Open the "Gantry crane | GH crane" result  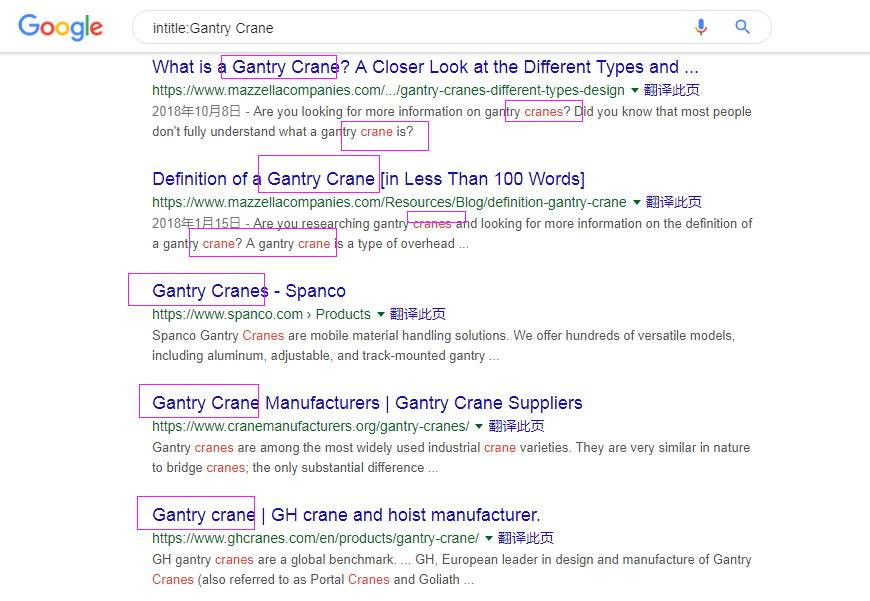(346, 515)
